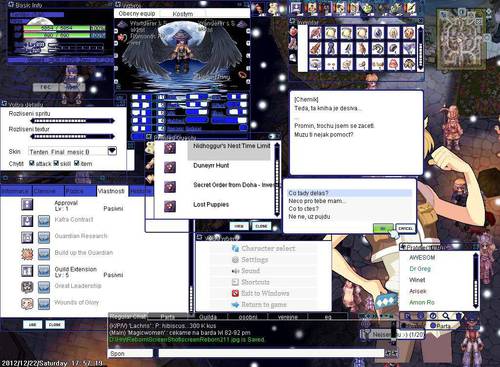Click the Kafra Contract skill icon
This screenshot has height=367, width=500.
pyautogui.click(x=27, y=220)
